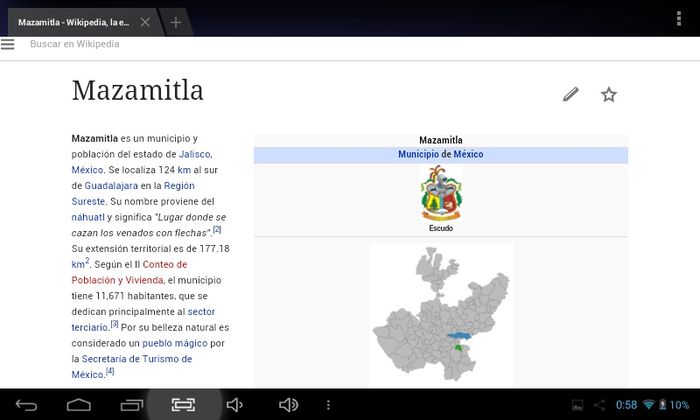Open the recent apps overview
700x420 pixels.
[x=132, y=405]
